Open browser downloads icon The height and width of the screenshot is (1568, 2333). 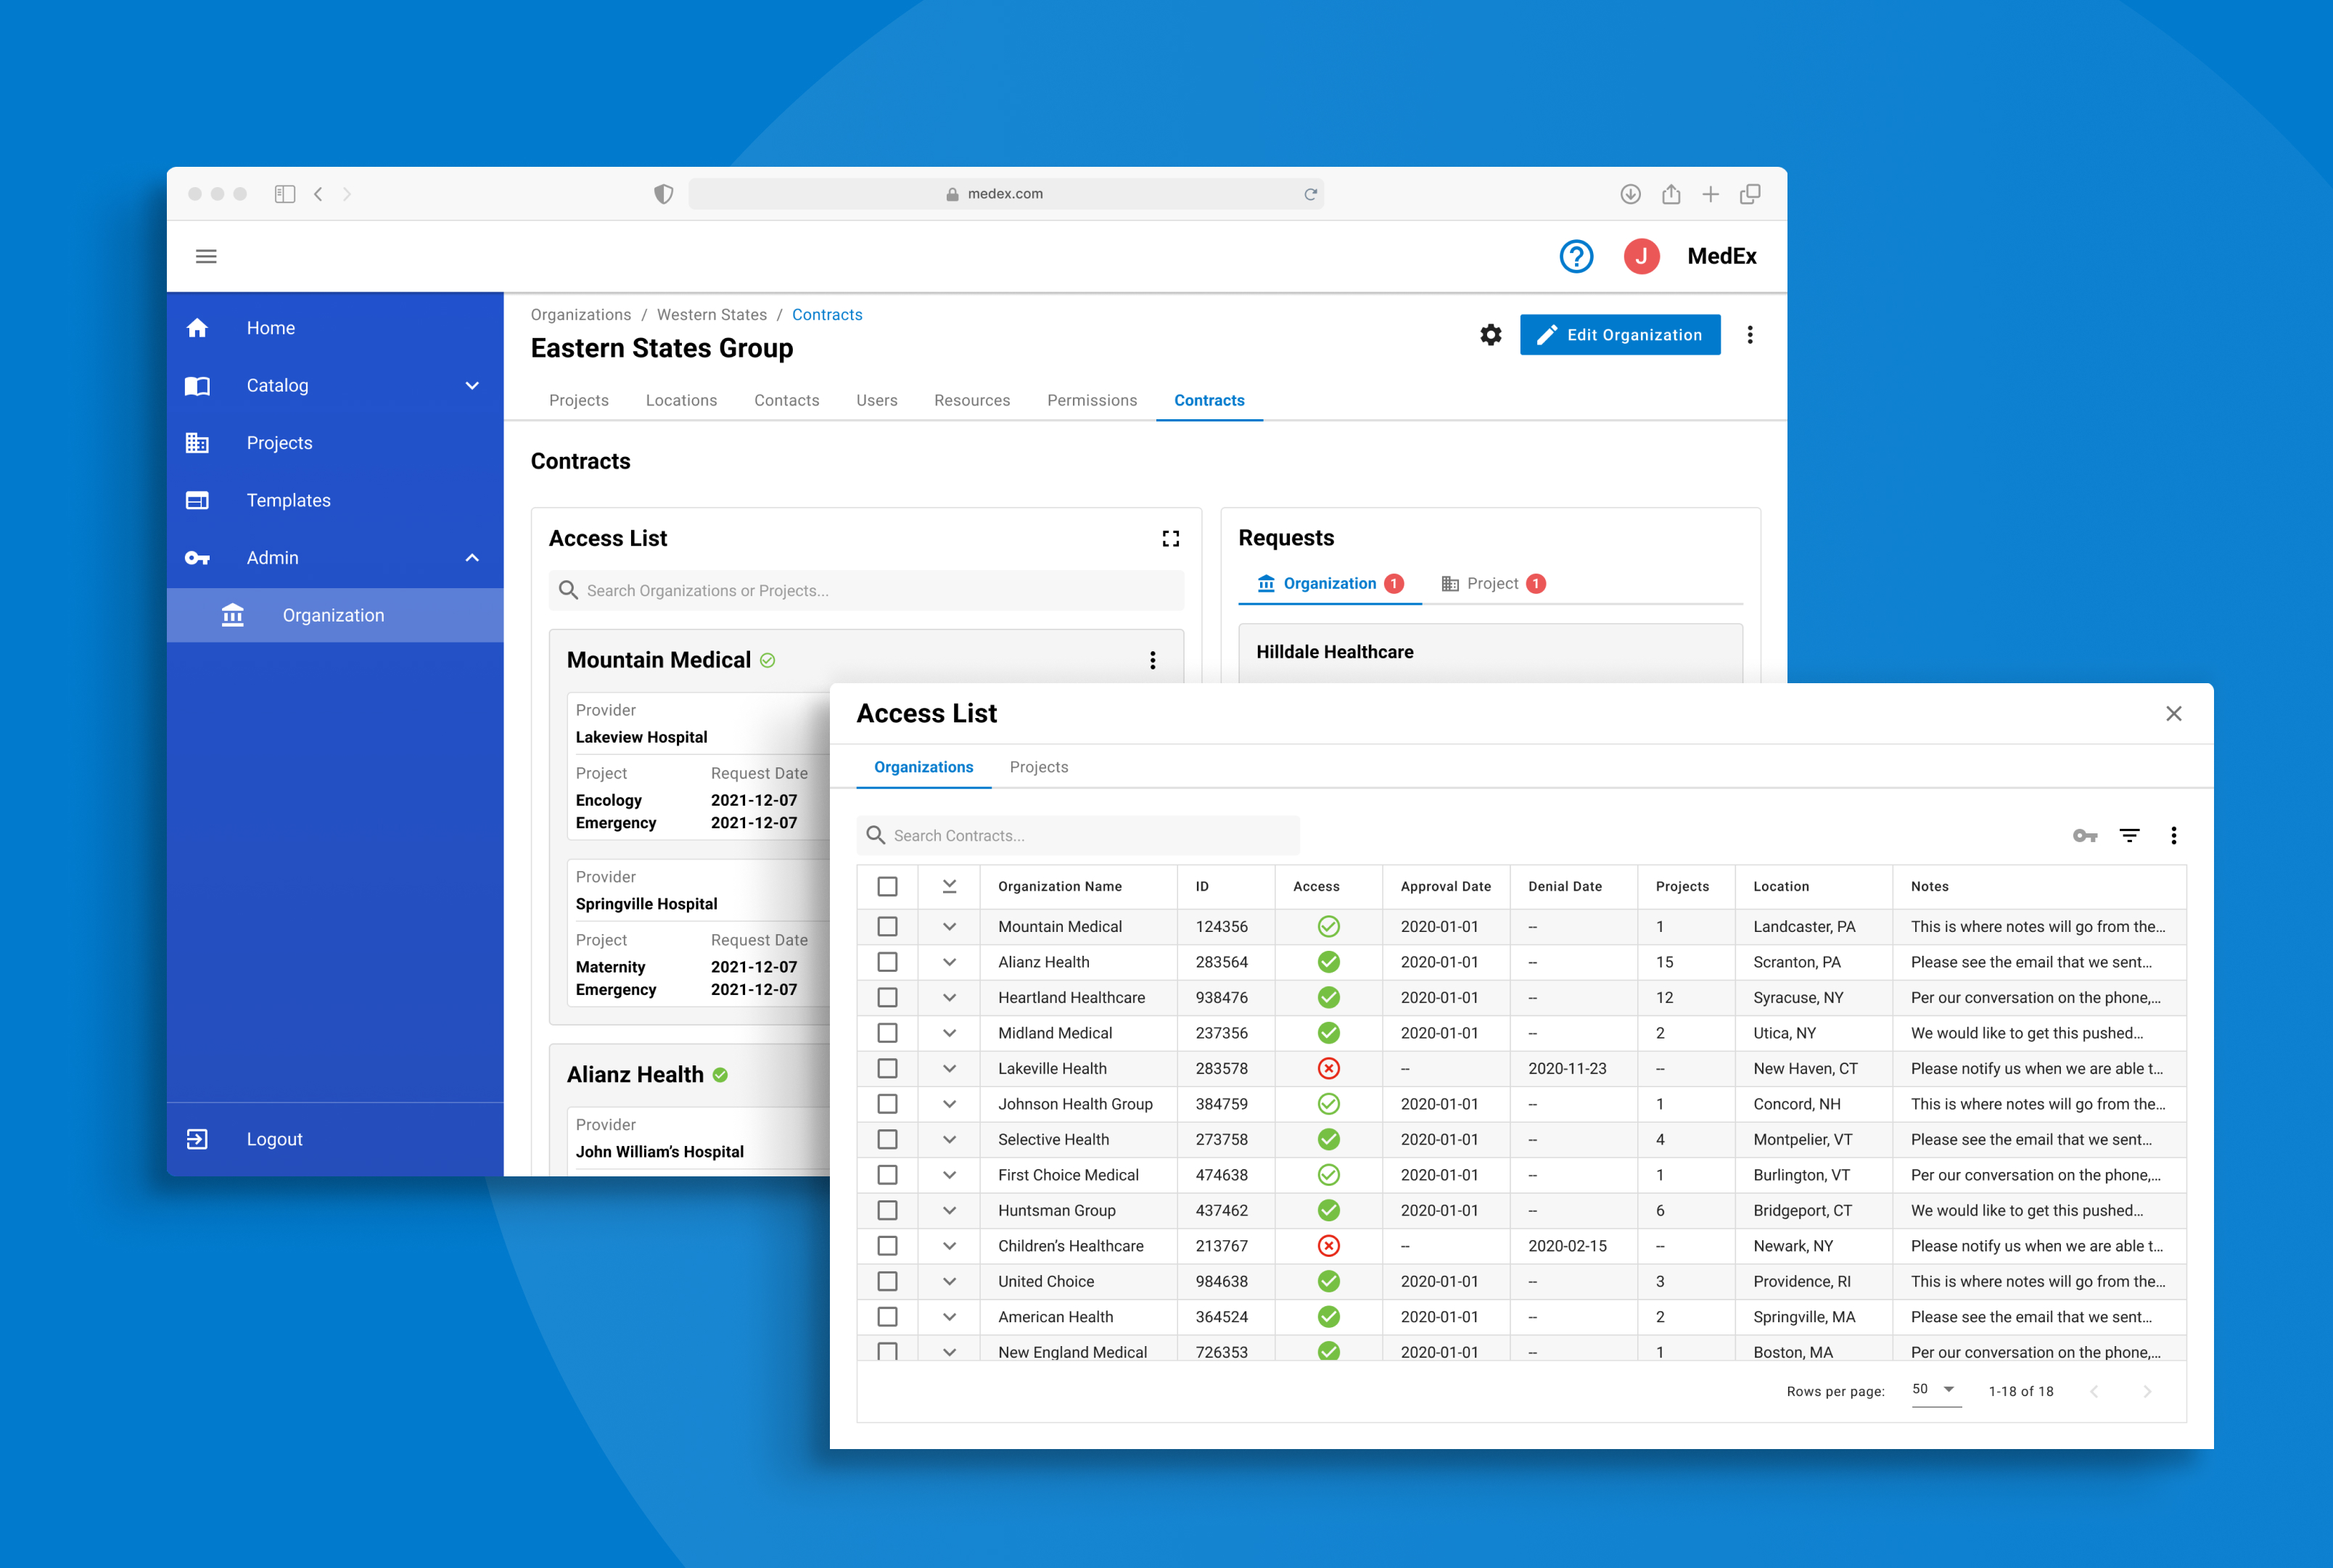pos(1630,194)
